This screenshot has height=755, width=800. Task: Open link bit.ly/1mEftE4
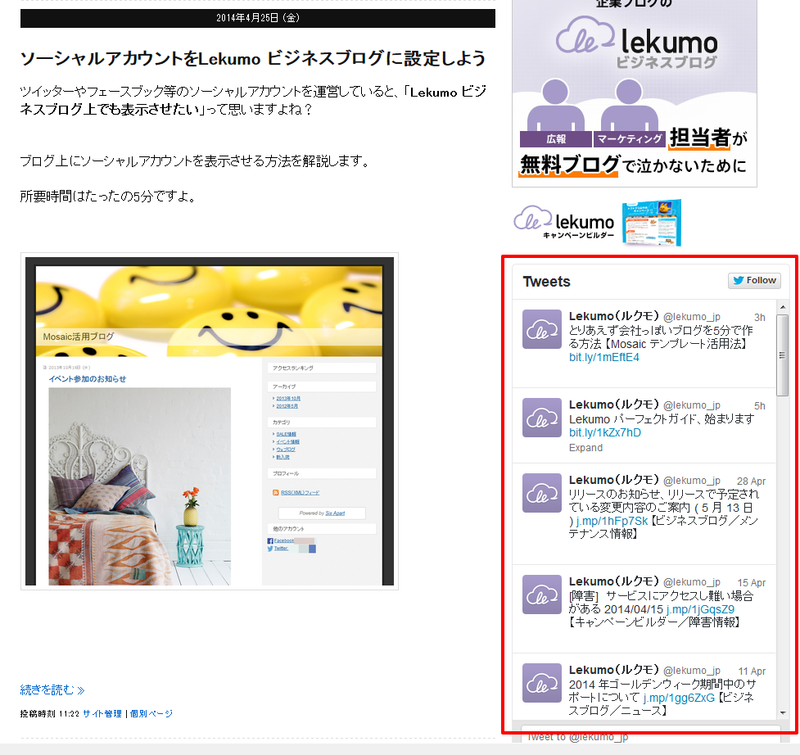[x=604, y=357]
